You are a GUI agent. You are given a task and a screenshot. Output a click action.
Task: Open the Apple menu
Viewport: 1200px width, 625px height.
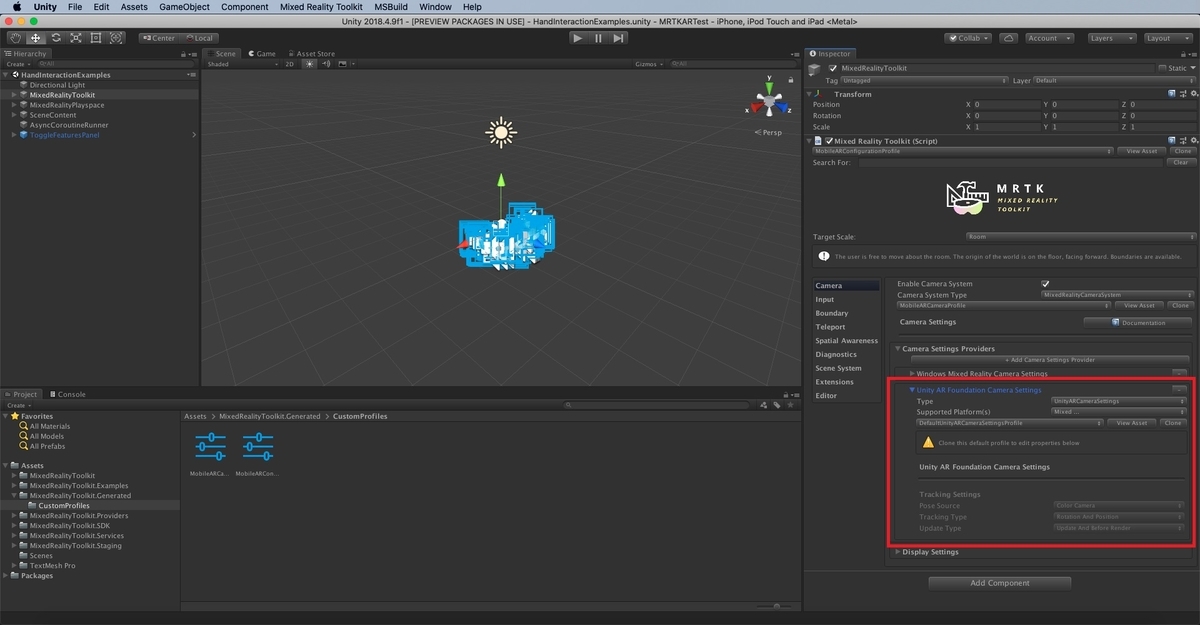tap(16, 7)
